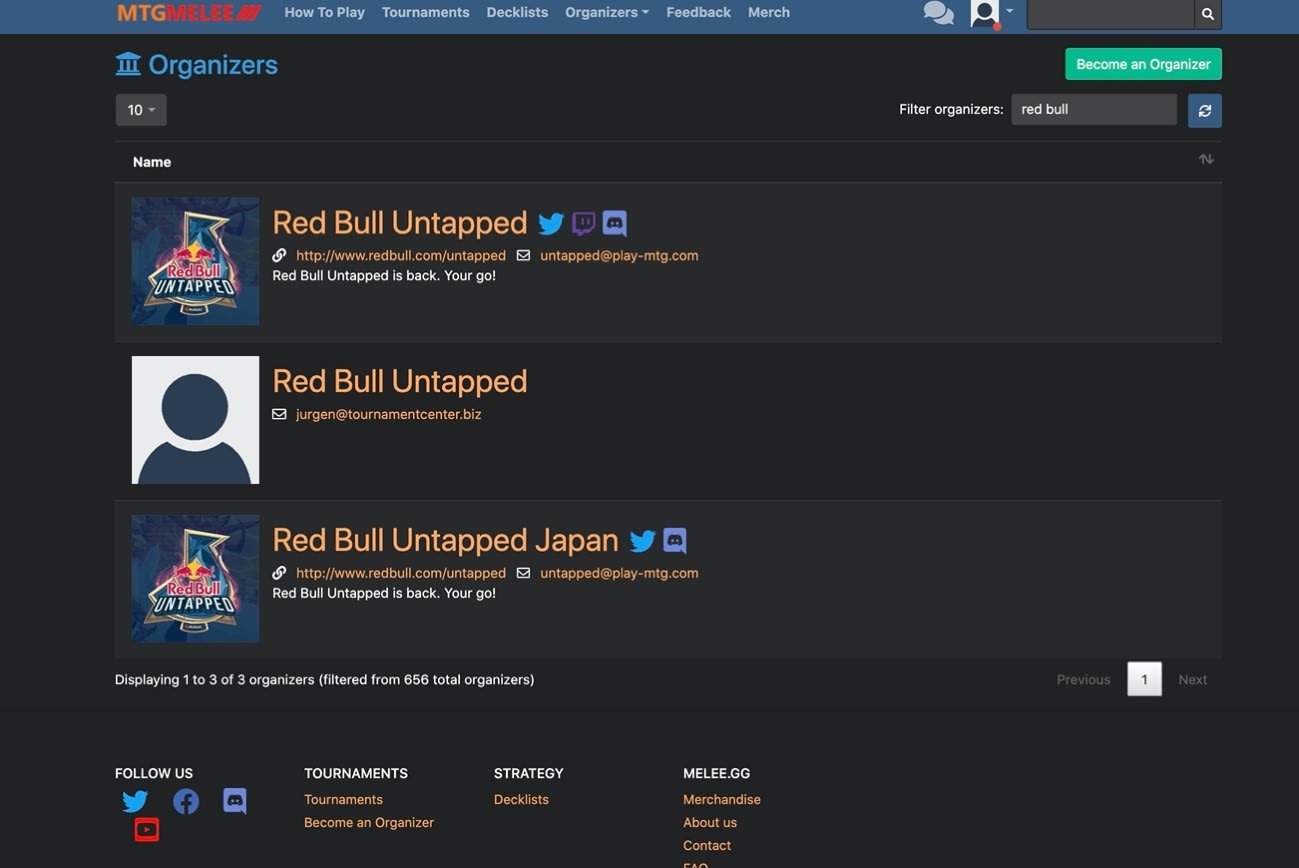Open the user profile avatar menu
This screenshot has height=868, width=1299.
pyautogui.click(x=991, y=13)
